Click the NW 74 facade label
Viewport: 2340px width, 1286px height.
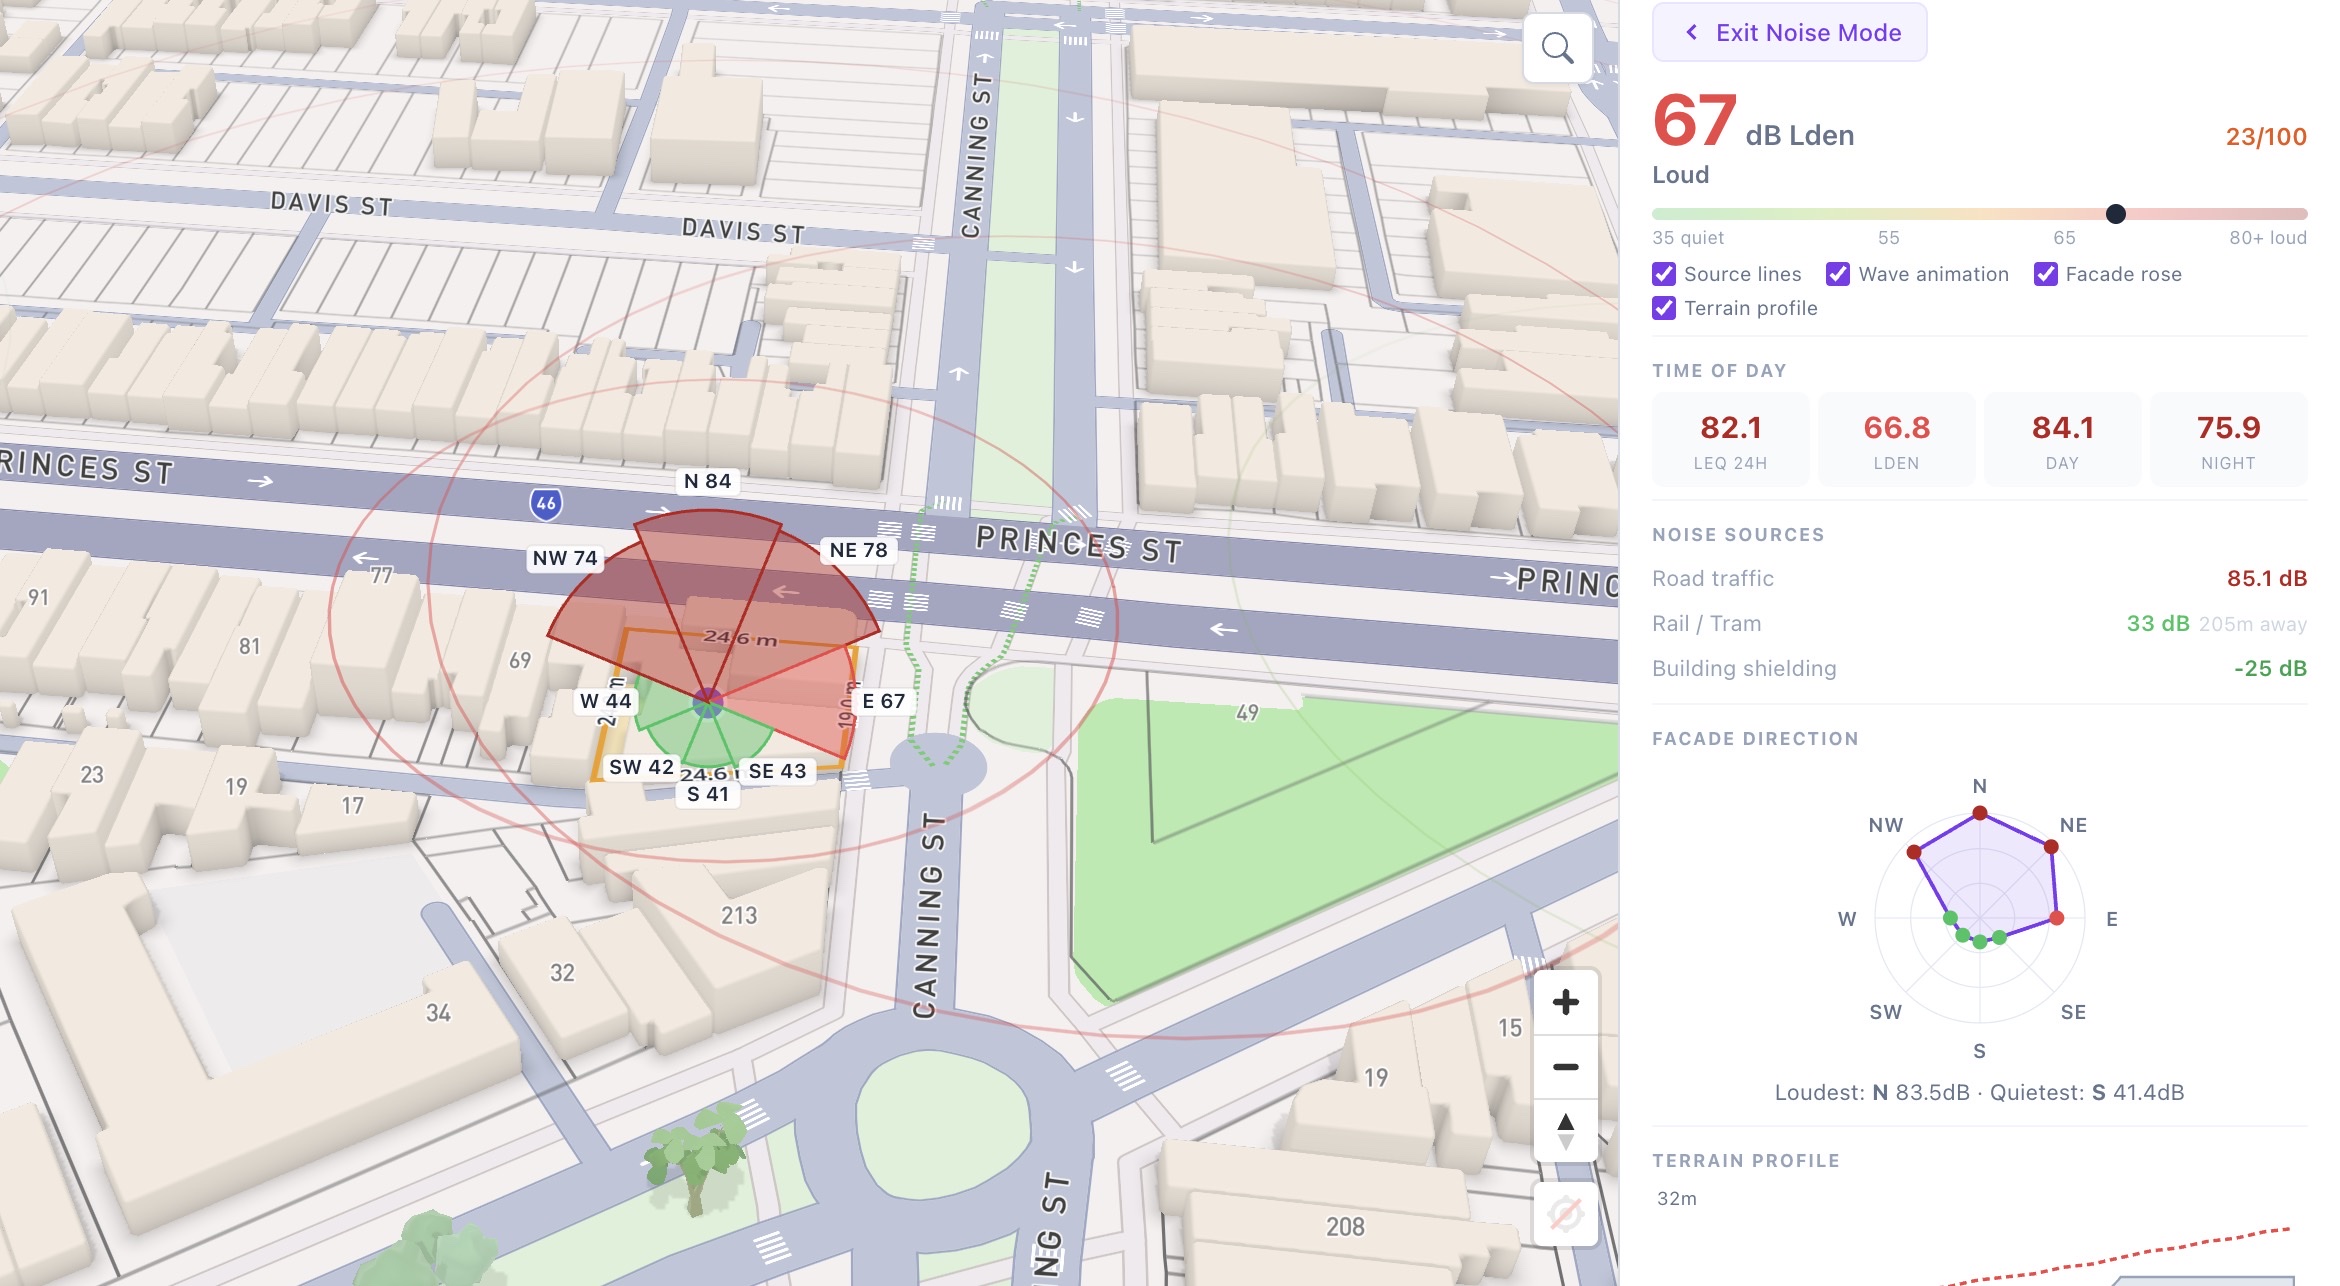(x=565, y=558)
